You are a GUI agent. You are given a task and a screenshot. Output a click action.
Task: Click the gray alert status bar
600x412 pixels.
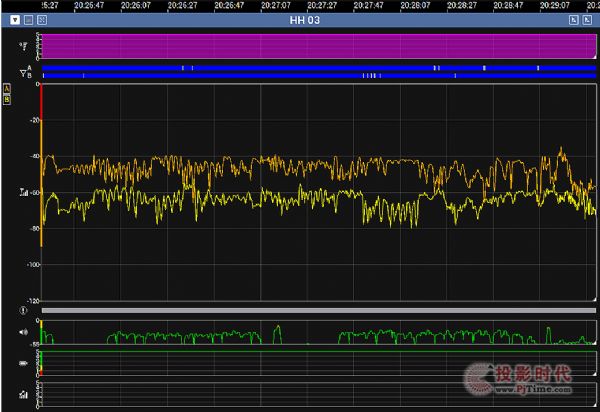pos(318,311)
